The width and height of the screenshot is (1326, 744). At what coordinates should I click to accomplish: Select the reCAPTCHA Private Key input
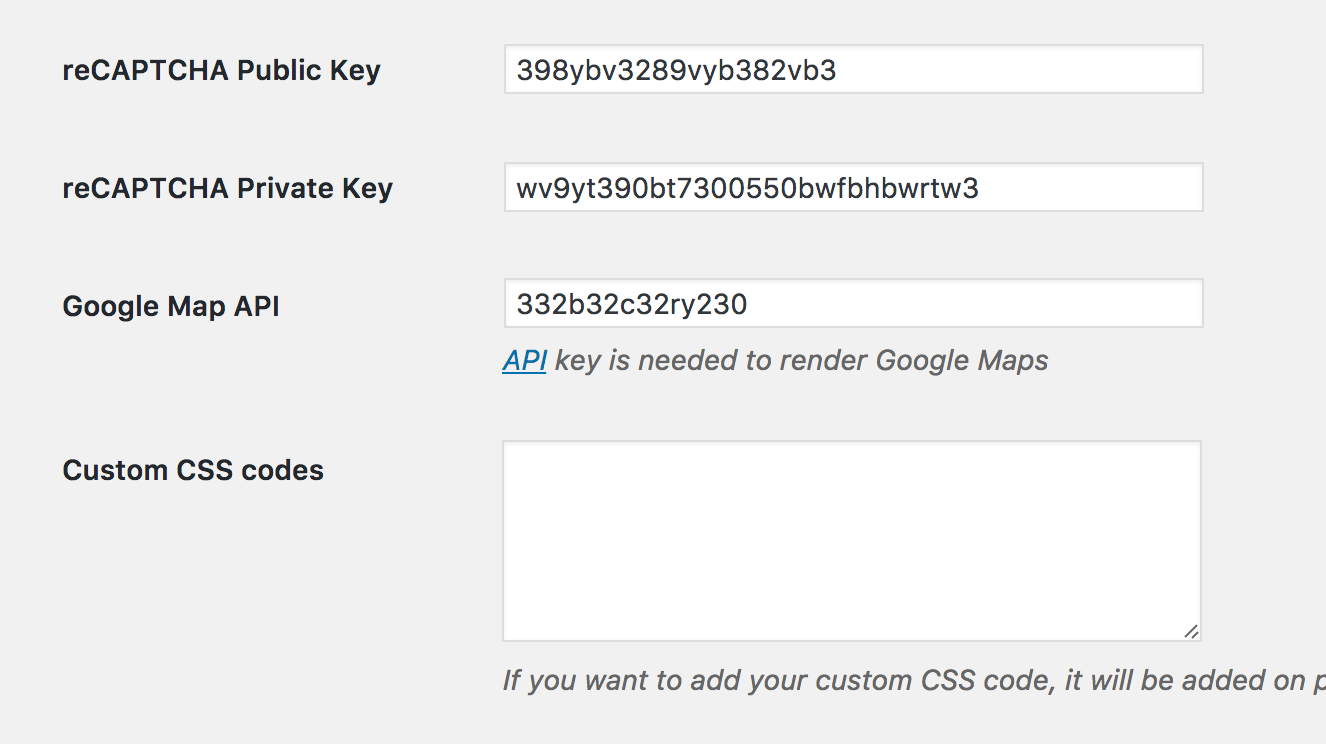pyautogui.click(x=853, y=187)
